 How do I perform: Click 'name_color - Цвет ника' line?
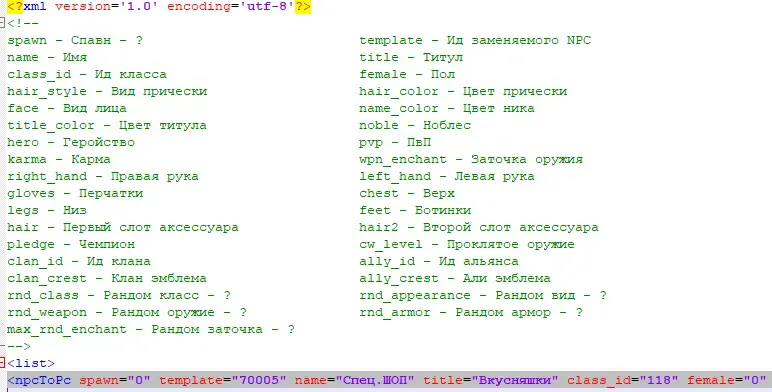pyautogui.click(x=447, y=108)
